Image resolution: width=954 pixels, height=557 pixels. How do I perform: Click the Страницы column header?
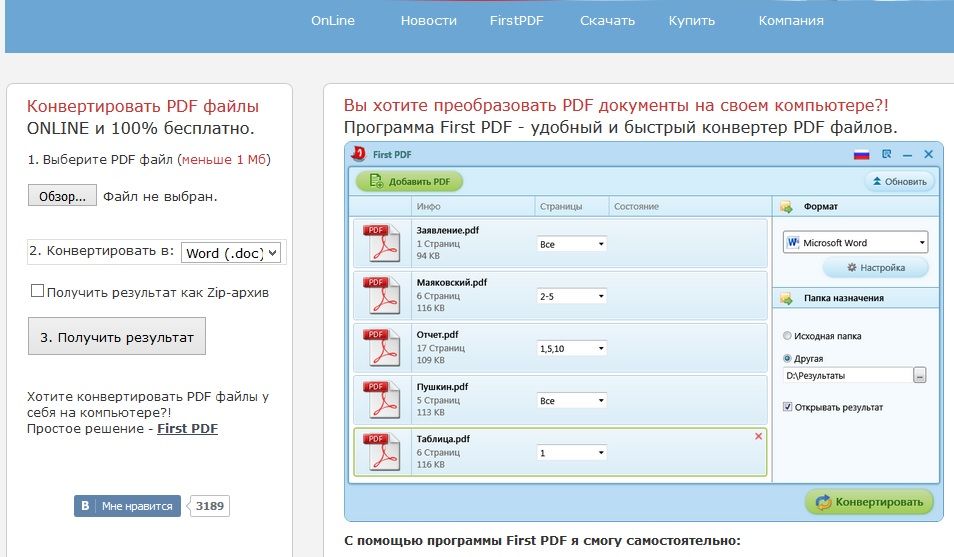[561, 206]
